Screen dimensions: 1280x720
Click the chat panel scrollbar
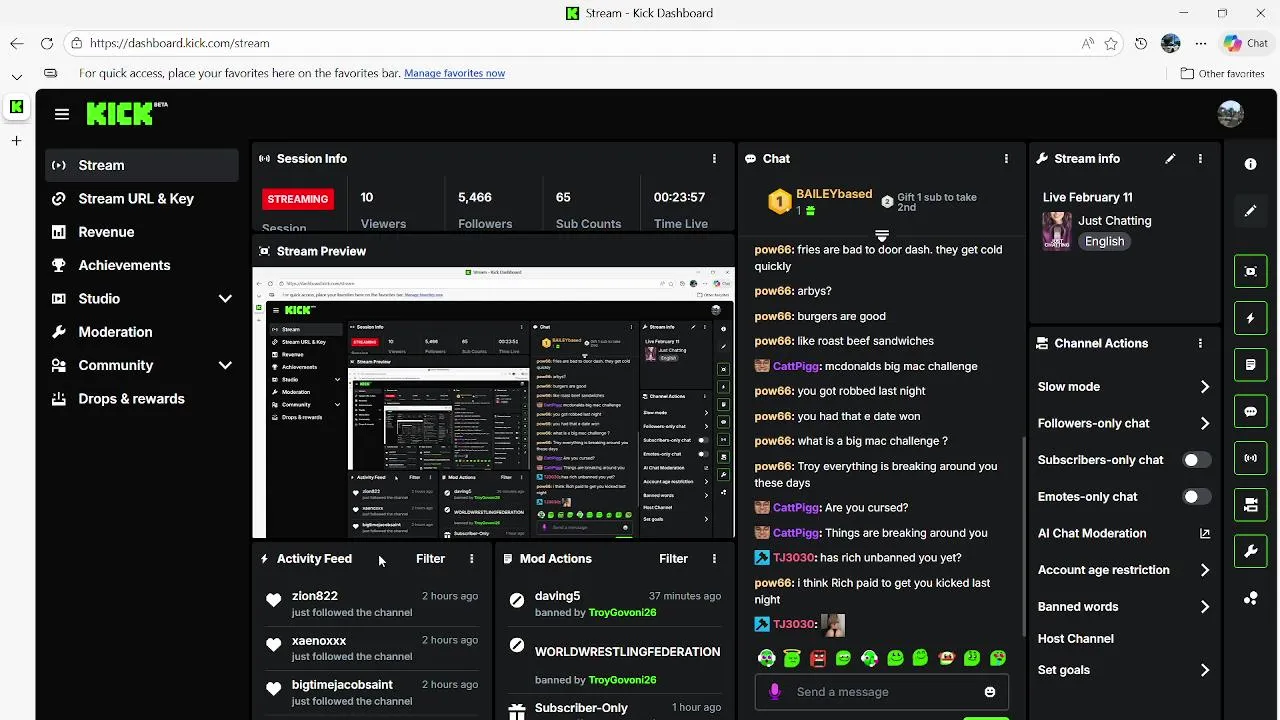click(x=1022, y=535)
